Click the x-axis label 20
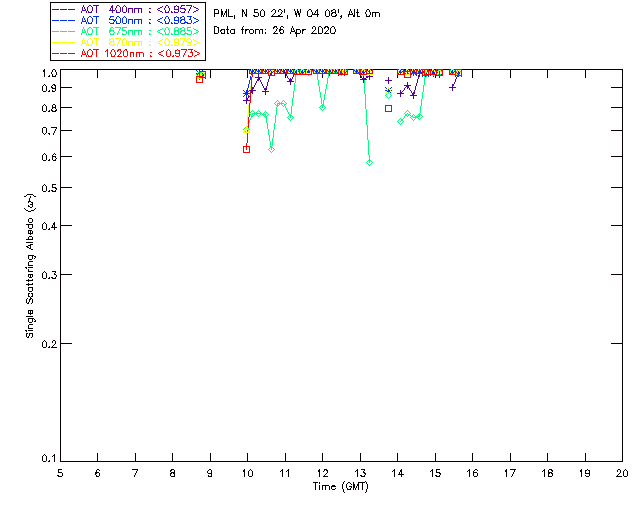The height and width of the screenshot is (512, 640). pyautogui.click(x=622, y=473)
